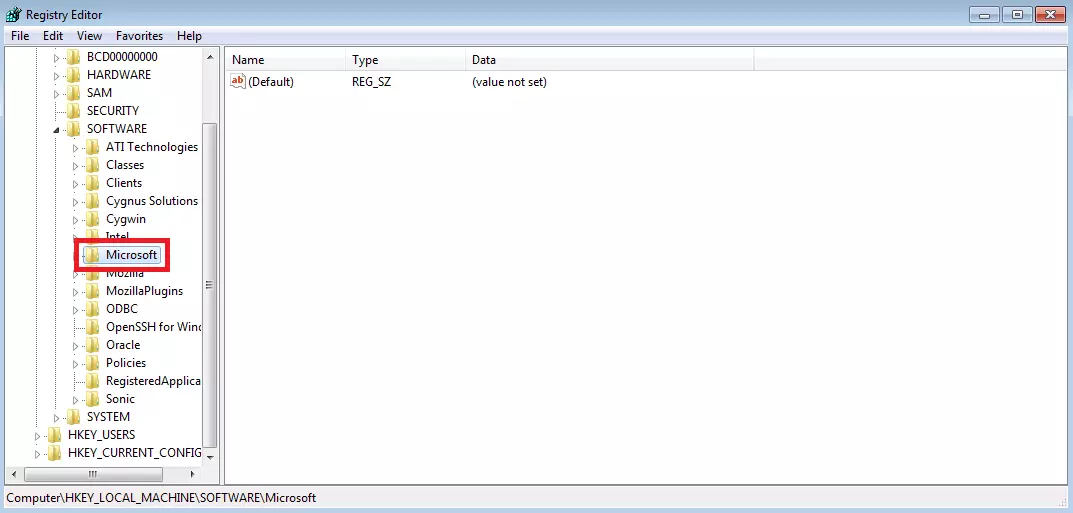
Task: Expand the Cygnus Solutions key
Action: (76, 202)
